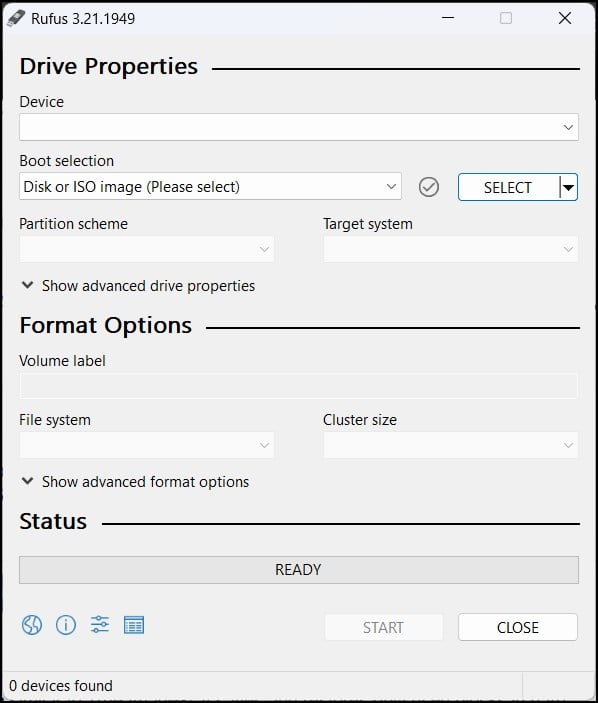Click the SELECT button
Image resolution: width=598 pixels, height=703 pixels.
pyautogui.click(x=508, y=187)
